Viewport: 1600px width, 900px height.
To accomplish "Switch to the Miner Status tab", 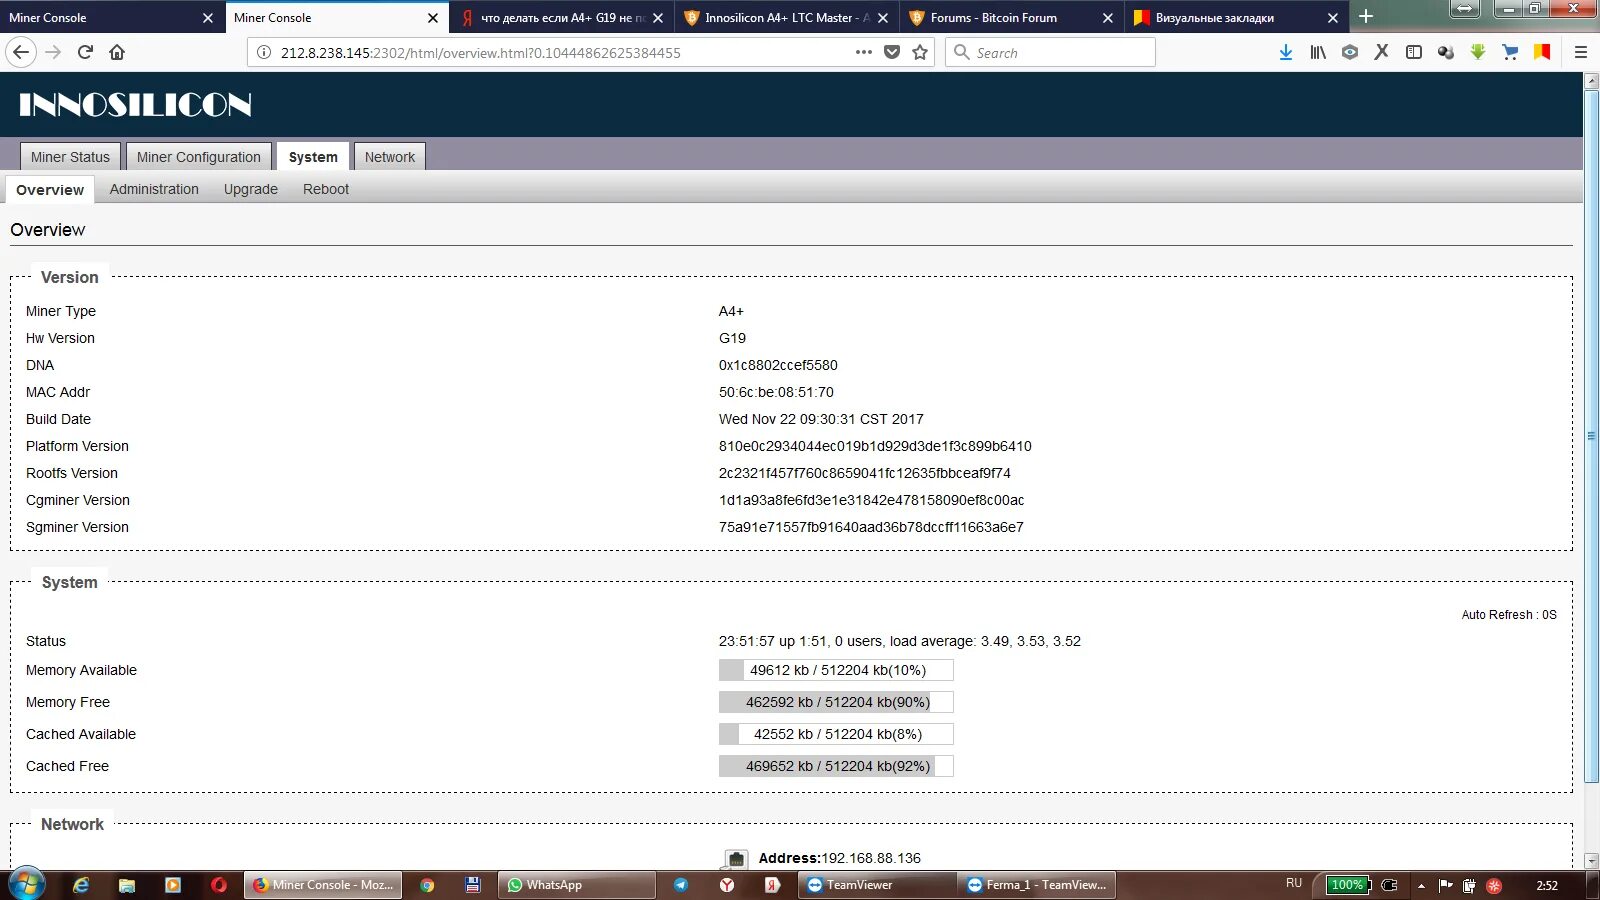I will pyautogui.click(x=70, y=157).
